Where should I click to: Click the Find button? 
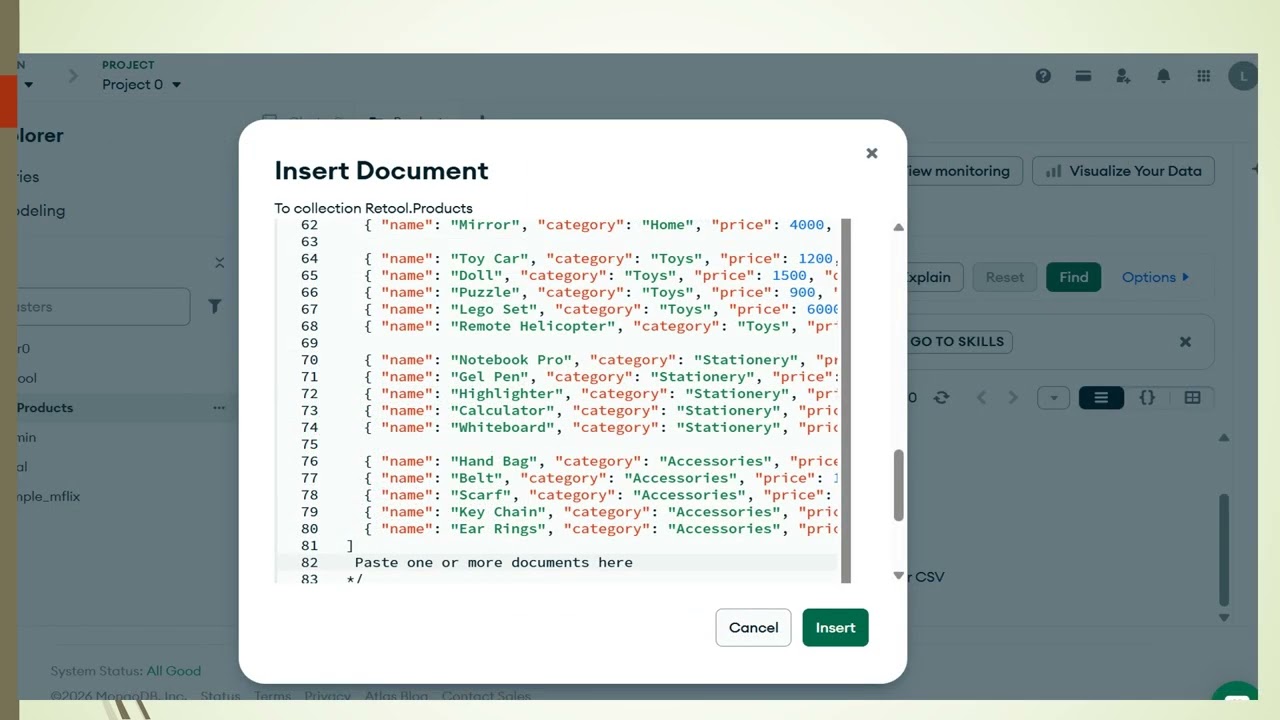(x=1073, y=277)
